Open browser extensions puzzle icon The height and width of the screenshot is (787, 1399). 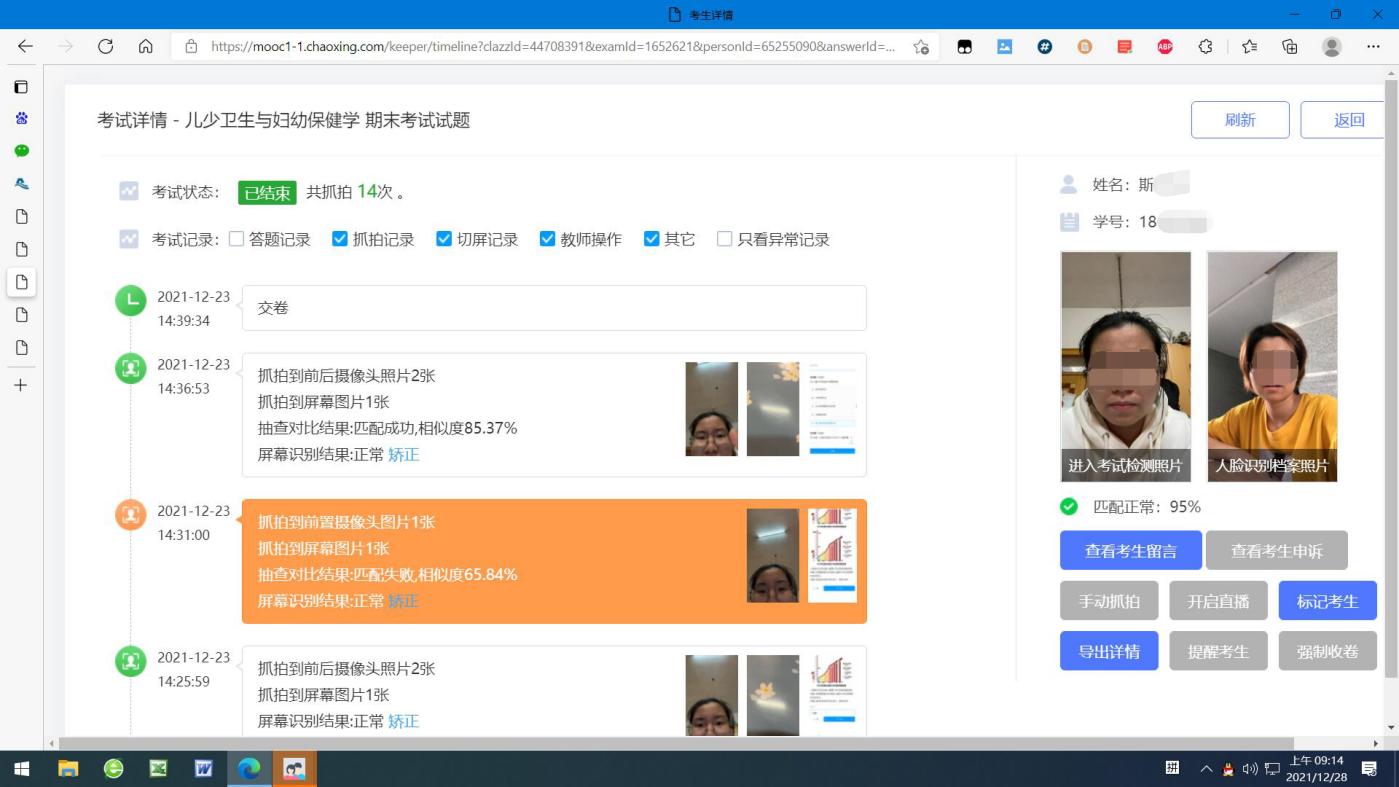(x=1205, y=46)
